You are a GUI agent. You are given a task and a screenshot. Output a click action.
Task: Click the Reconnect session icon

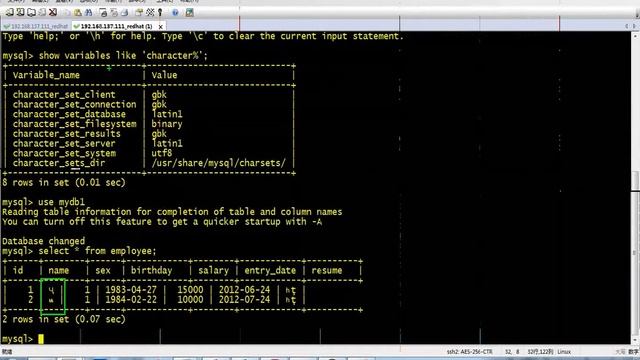42,12
